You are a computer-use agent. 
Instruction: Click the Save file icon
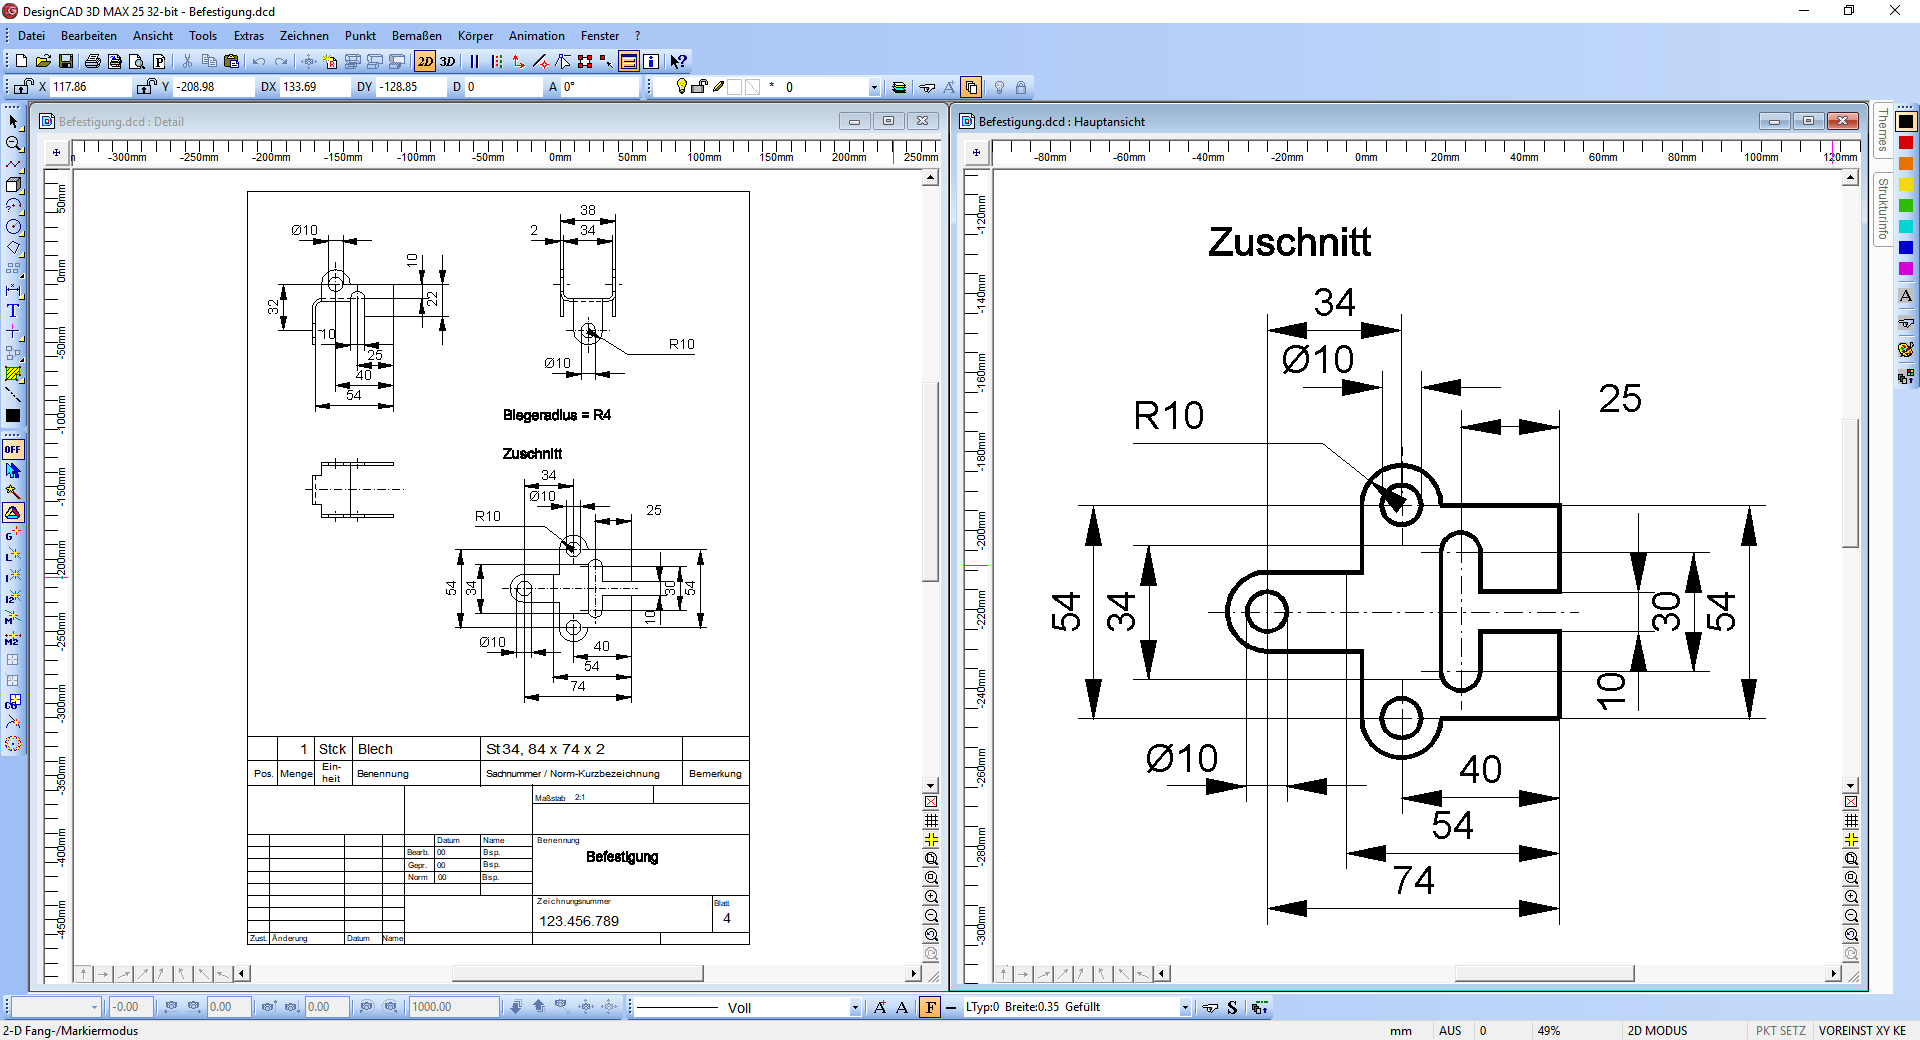66,62
